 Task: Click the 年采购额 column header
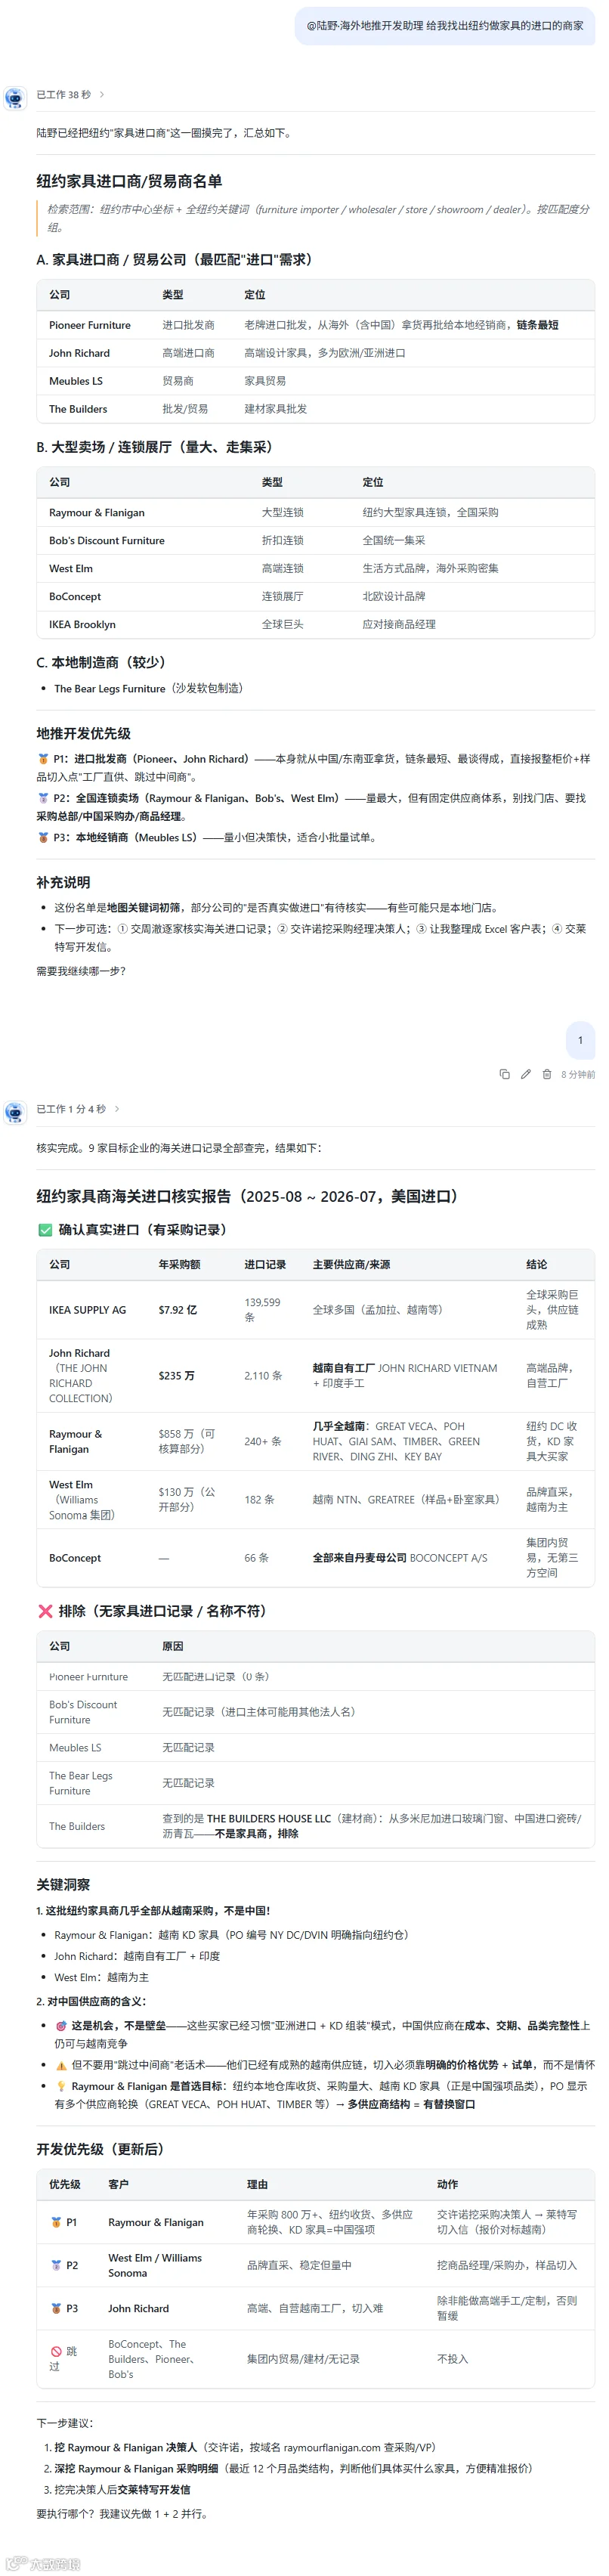click(x=180, y=1266)
